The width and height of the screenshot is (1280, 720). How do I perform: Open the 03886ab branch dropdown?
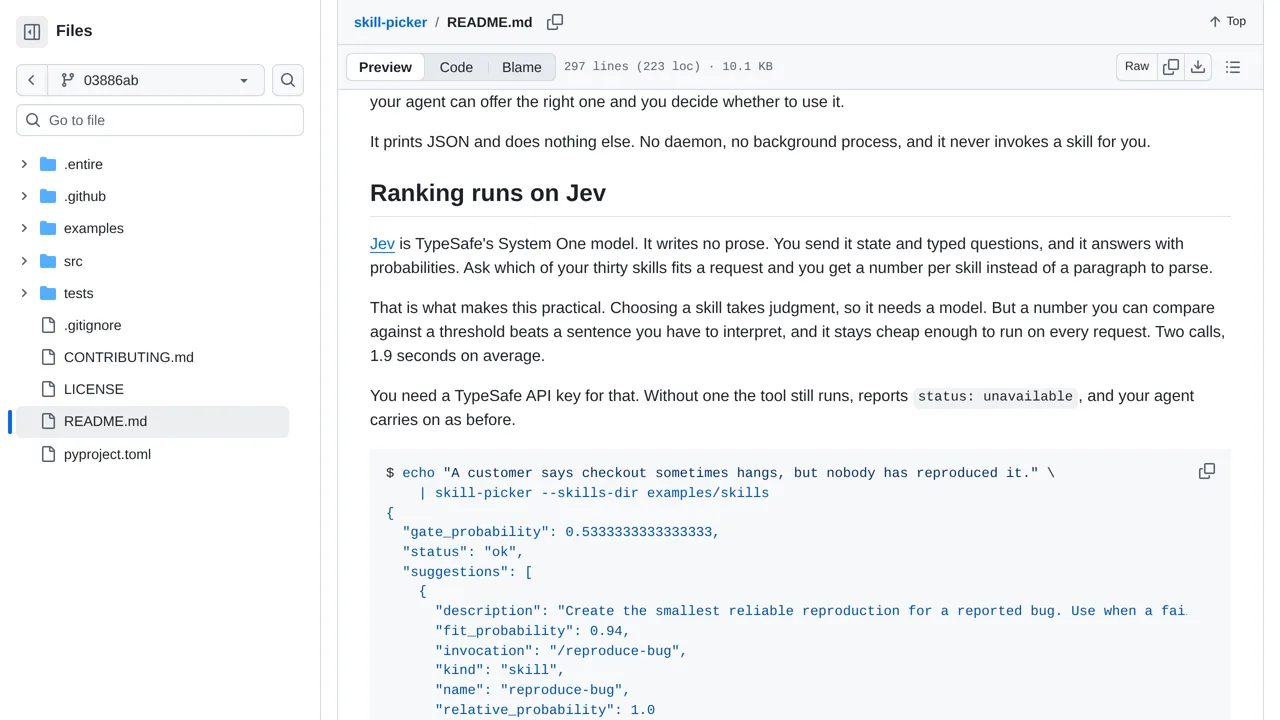tap(156, 80)
